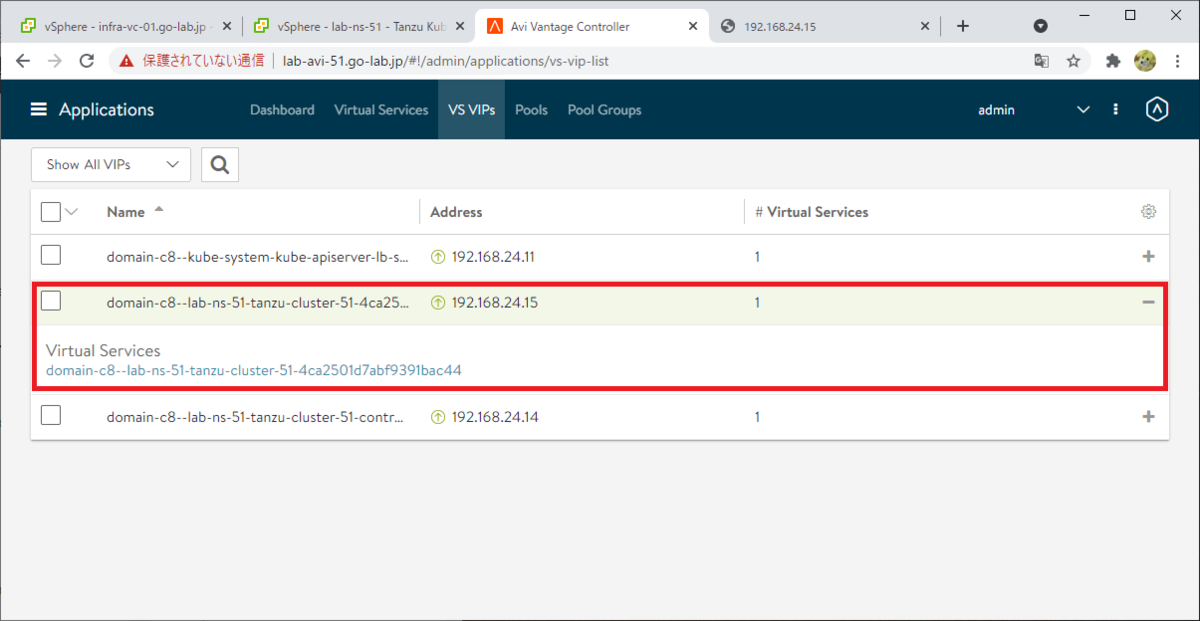Open the Google Translate page icon
Image resolution: width=1200 pixels, height=621 pixels.
[1042, 61]
